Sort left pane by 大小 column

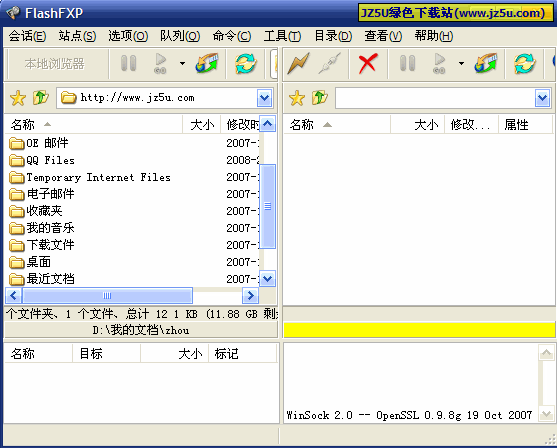click(201, 124)
